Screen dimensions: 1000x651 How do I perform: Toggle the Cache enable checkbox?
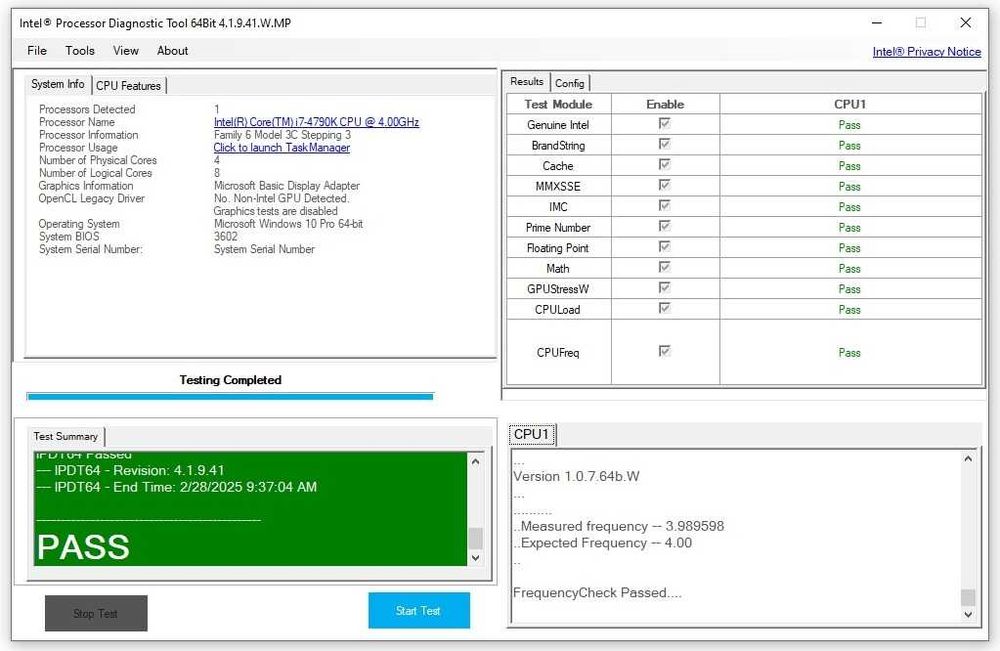pos(665,165)
